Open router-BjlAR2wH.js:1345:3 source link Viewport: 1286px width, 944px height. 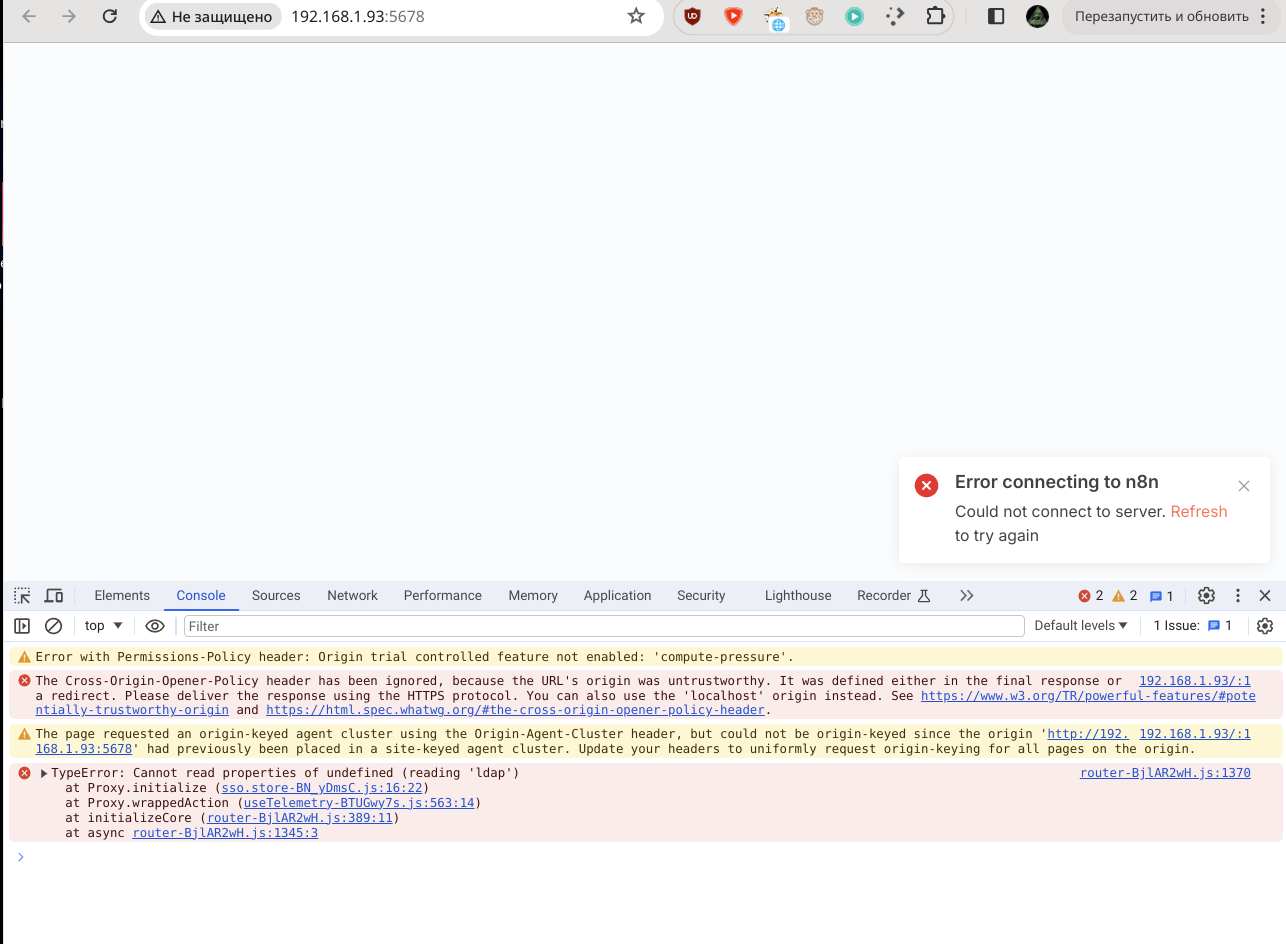[x=225, y=833]
